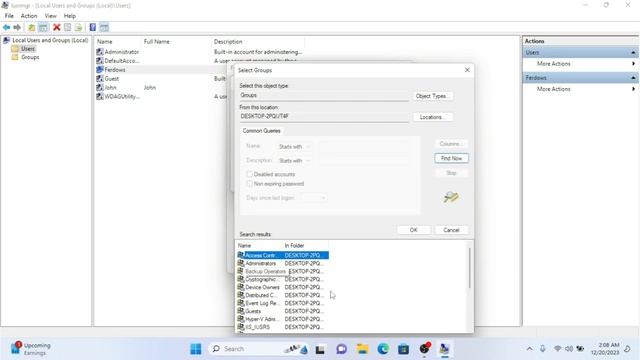Open the View menu
Image resolution: width=640 pixels, height=360 pixels.
click(51, 16)
